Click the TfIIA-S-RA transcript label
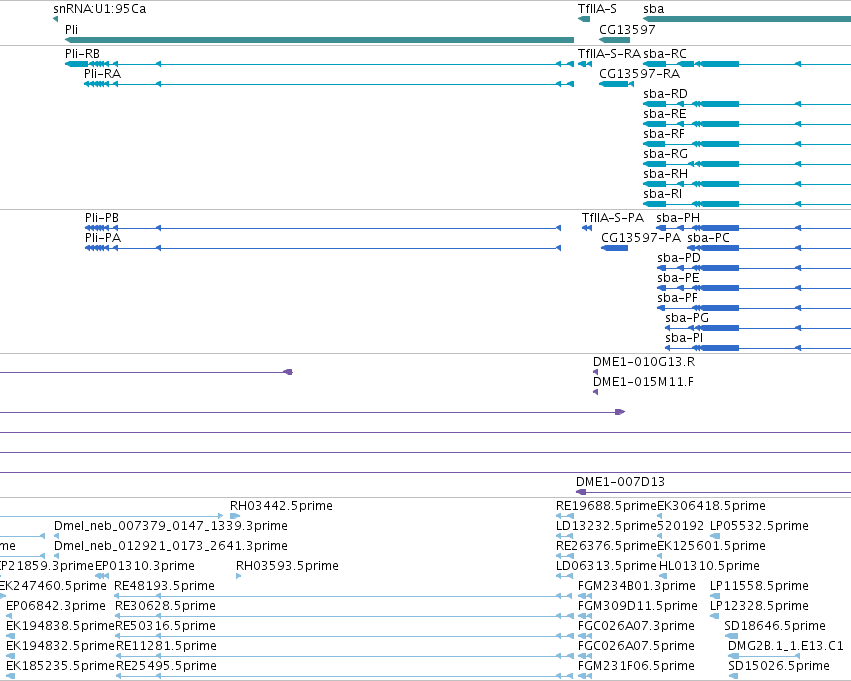The height and width of the screenshot is (681, 851). [x=609, y=54]
